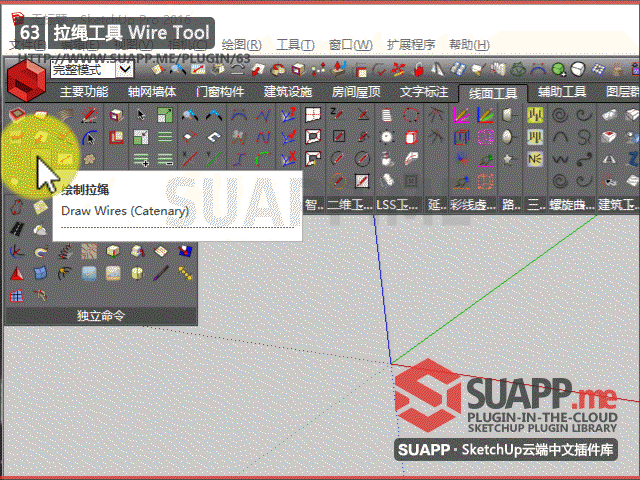Open the 工具(T) menu

point(296,44)
